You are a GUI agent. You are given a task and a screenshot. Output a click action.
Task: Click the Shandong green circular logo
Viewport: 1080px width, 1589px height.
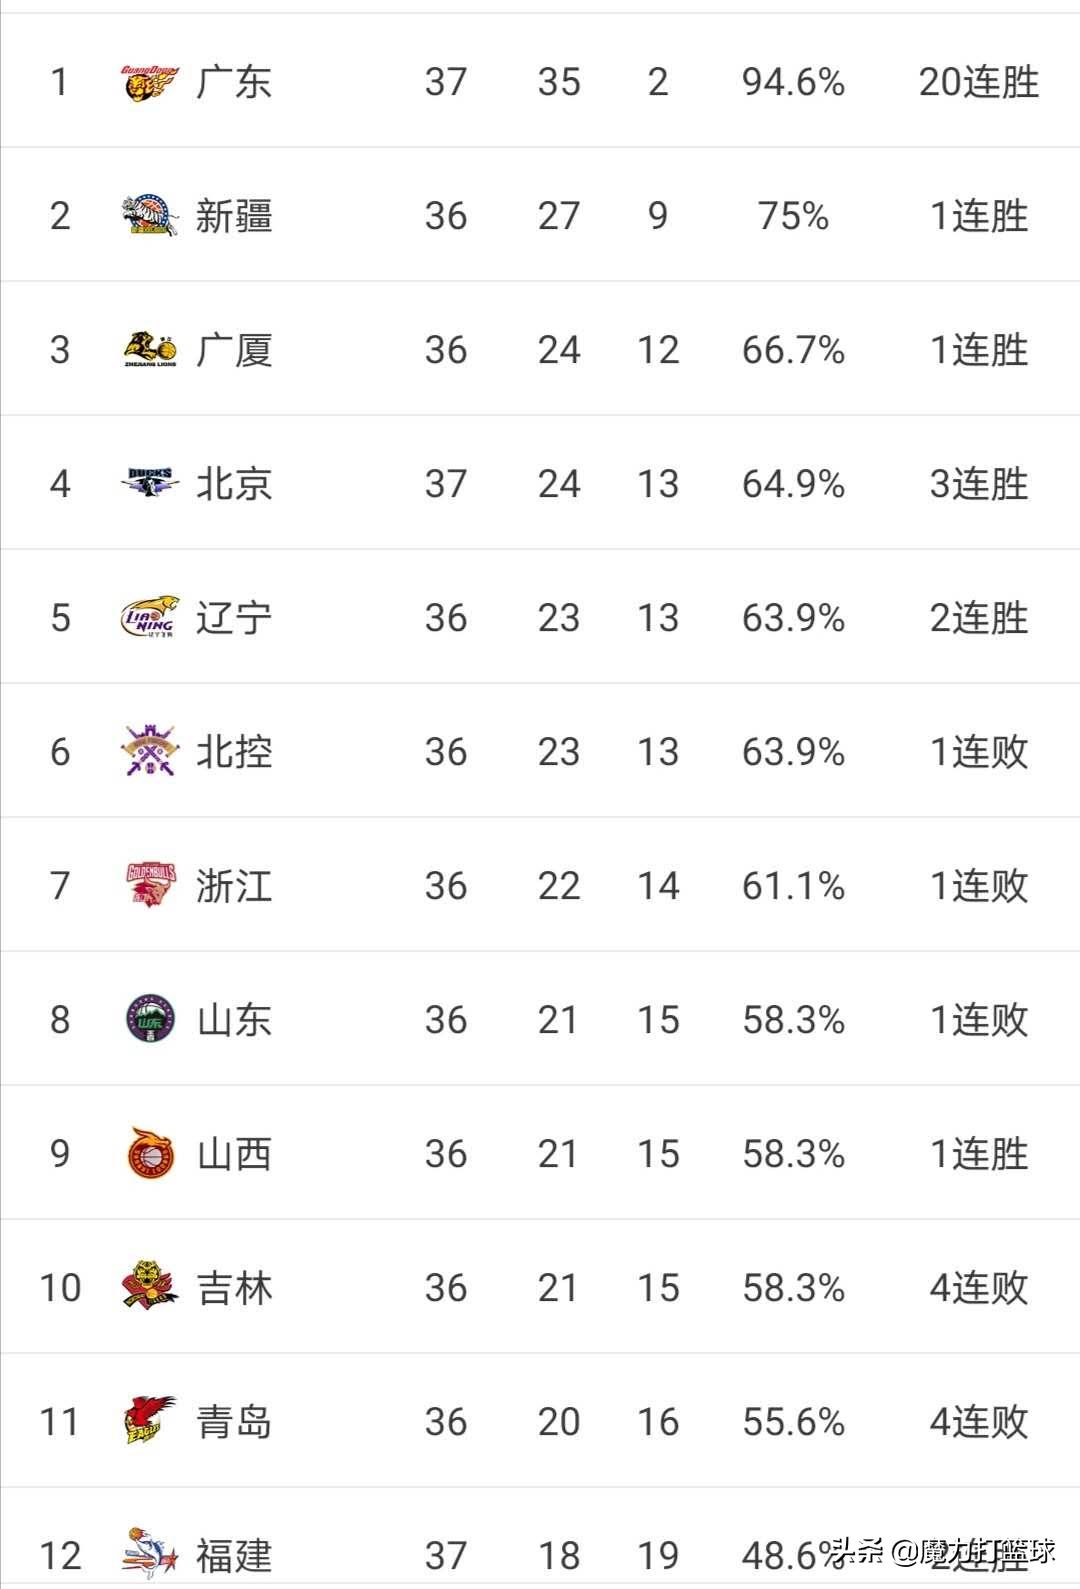point(150,1020)
